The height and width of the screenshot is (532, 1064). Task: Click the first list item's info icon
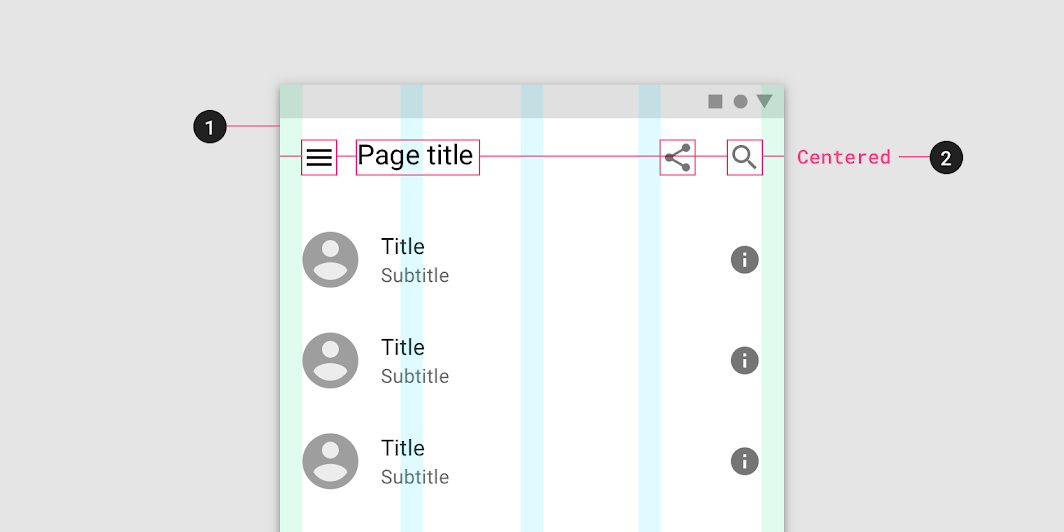(x=744, y=260)
